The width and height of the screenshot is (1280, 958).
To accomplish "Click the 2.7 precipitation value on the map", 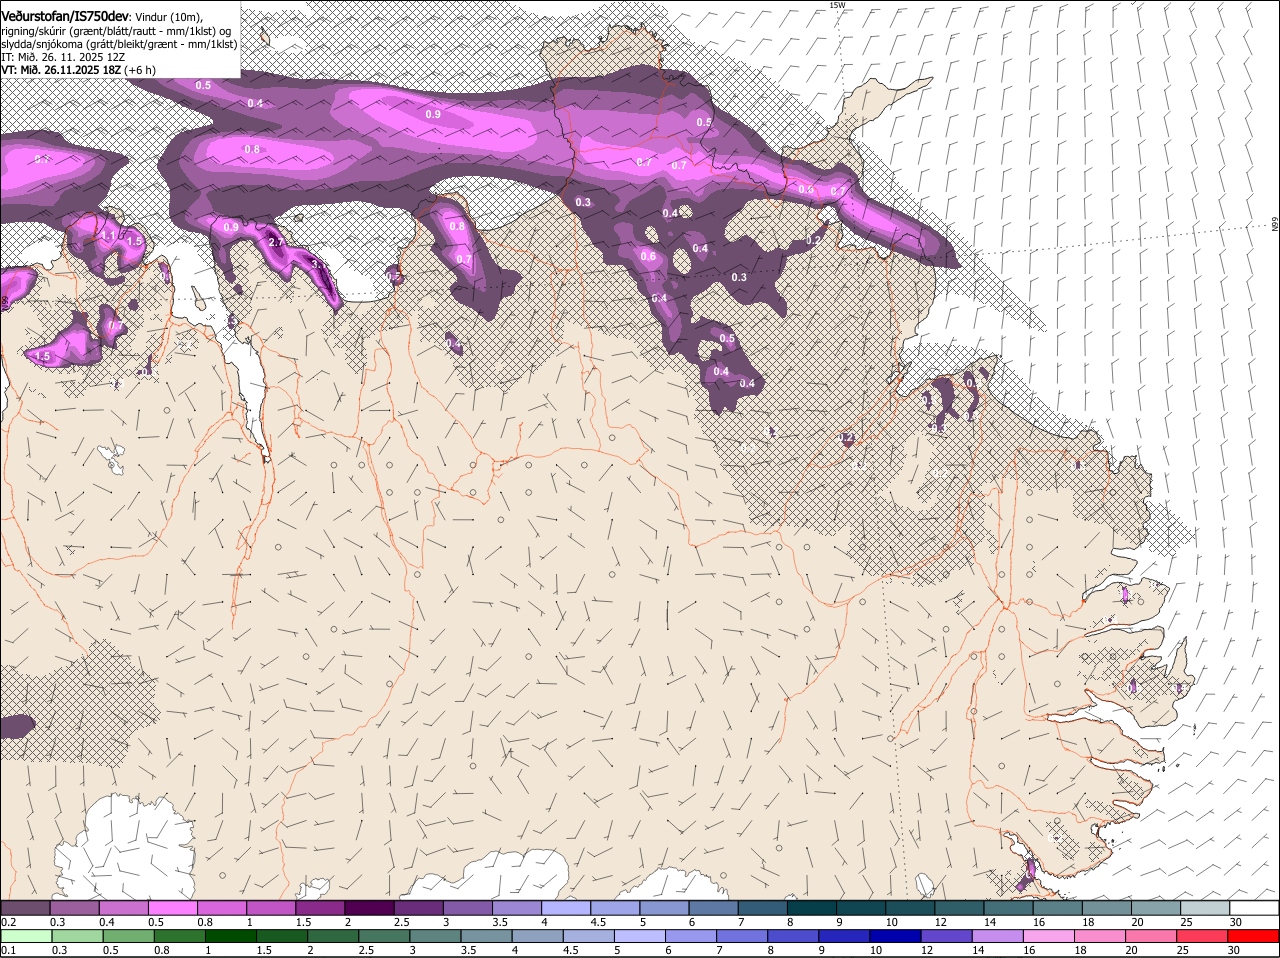I will coord(277,242).
